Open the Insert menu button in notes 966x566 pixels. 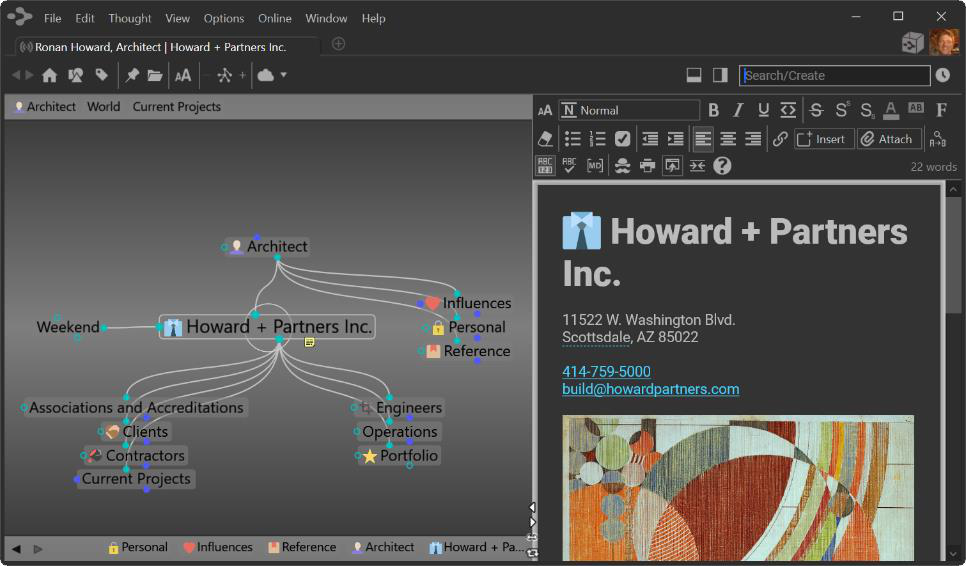(823, 139)
